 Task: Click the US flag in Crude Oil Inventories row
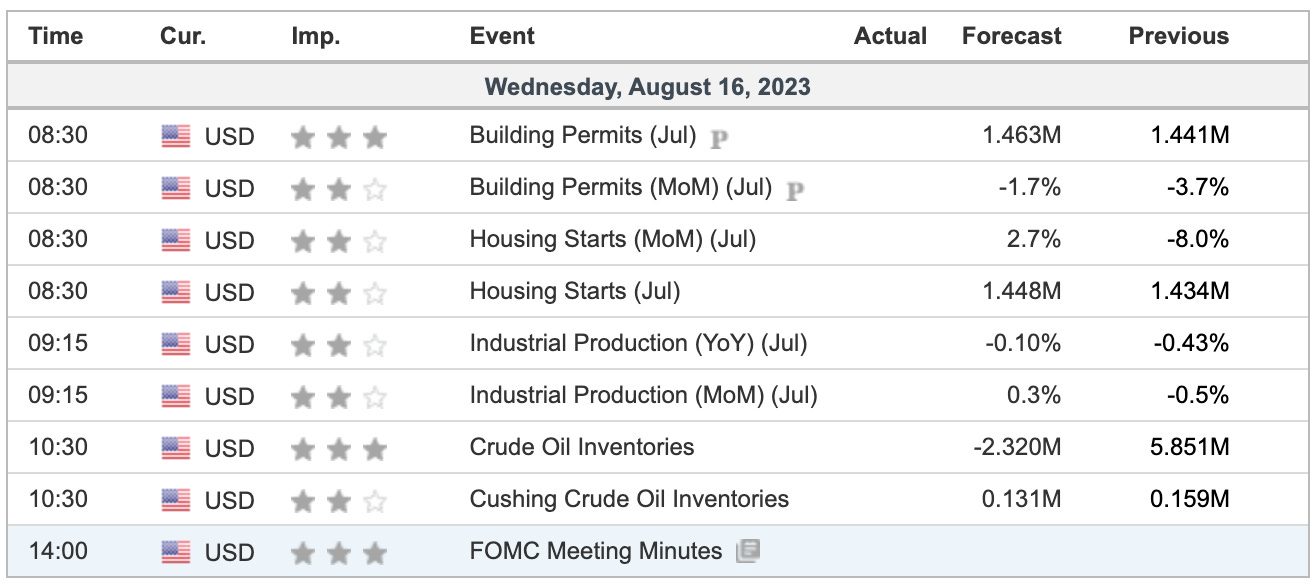click(x=176, y=449)
